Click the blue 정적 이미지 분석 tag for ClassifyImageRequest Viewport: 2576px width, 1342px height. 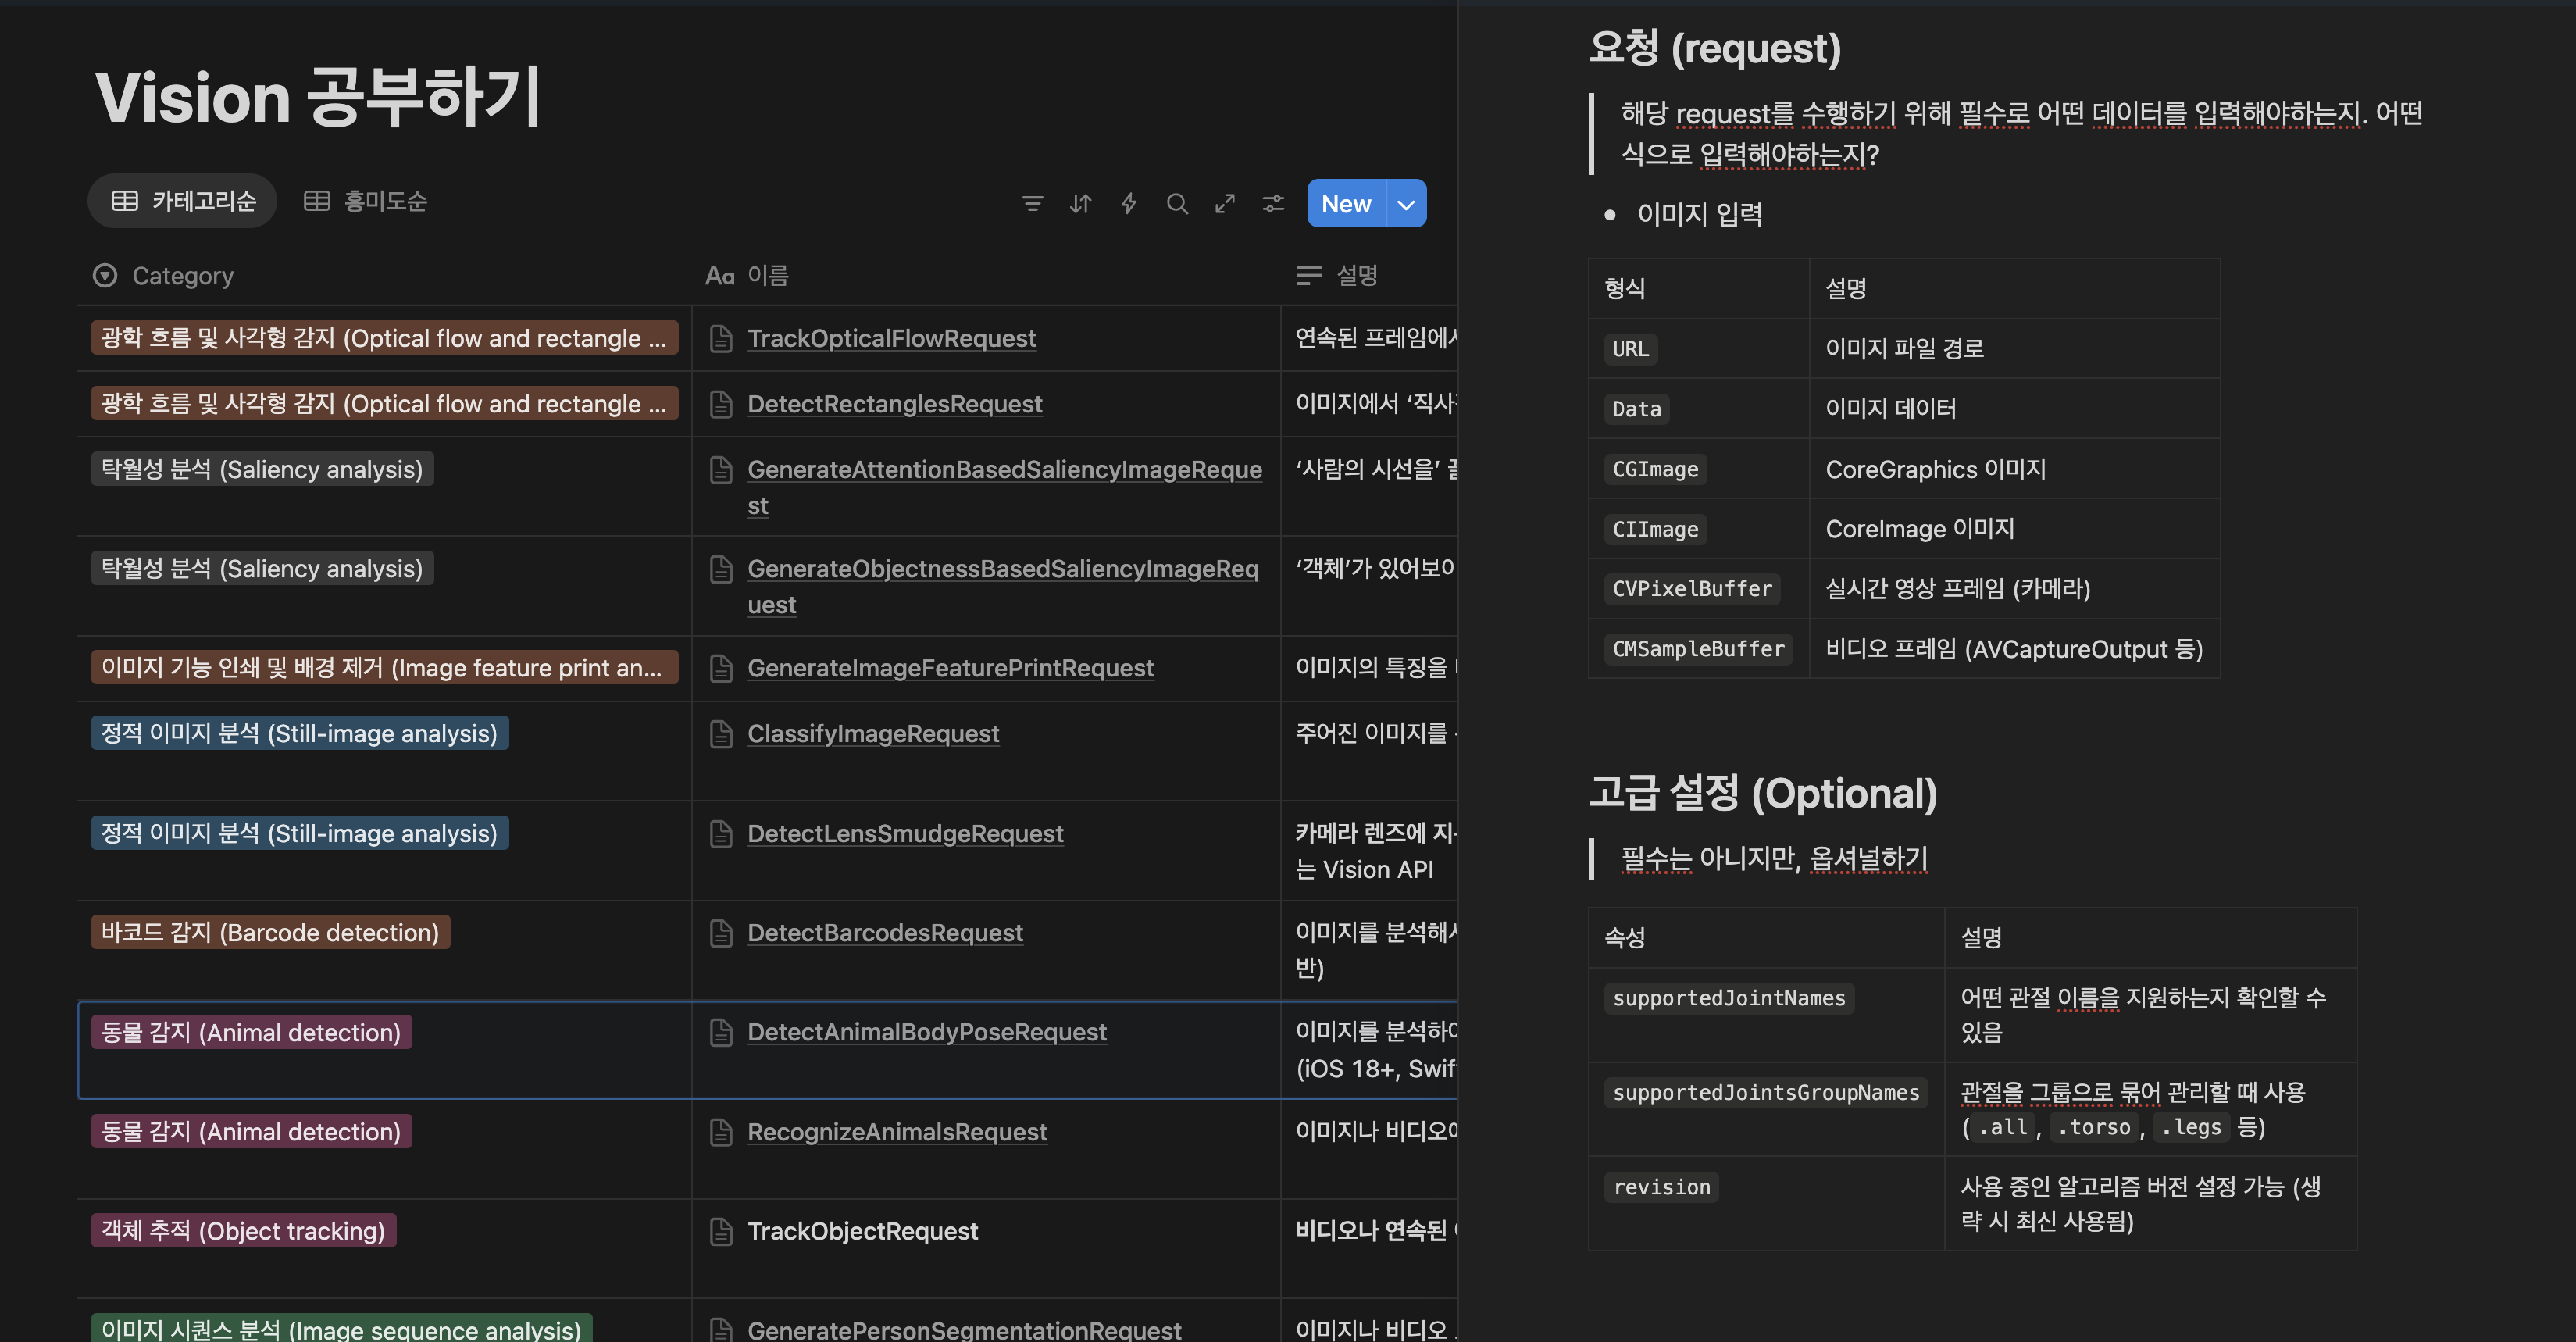tap(299, 734)
